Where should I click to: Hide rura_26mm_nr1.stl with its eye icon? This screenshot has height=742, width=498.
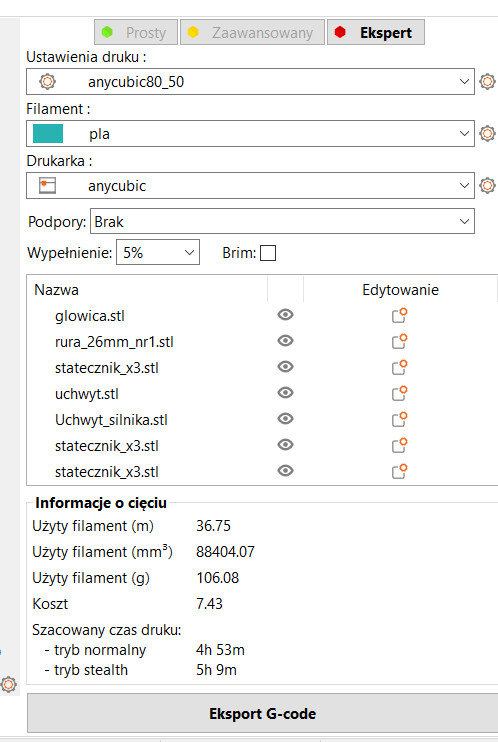click(x=285, y=341)
